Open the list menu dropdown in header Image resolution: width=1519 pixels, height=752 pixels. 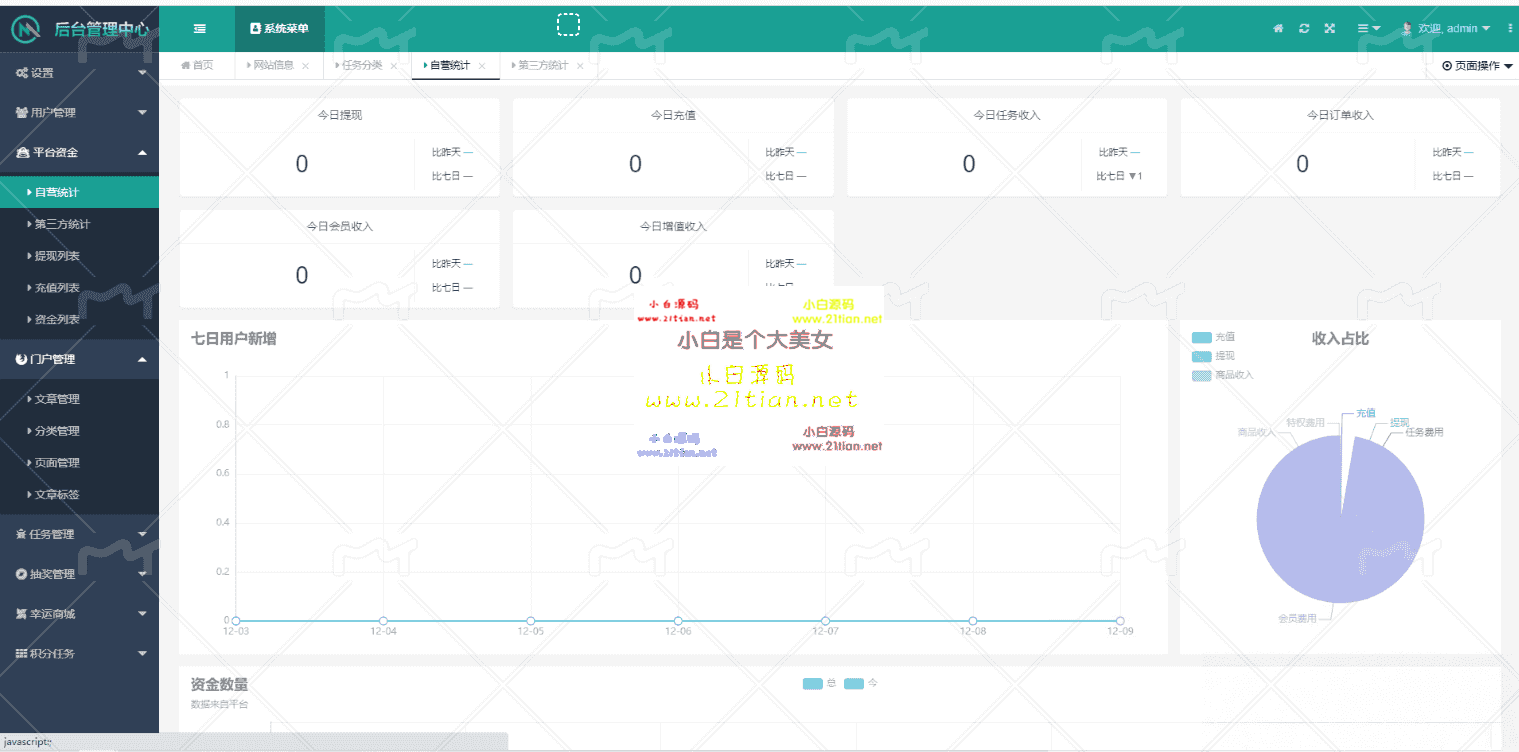coord(1368,29)
